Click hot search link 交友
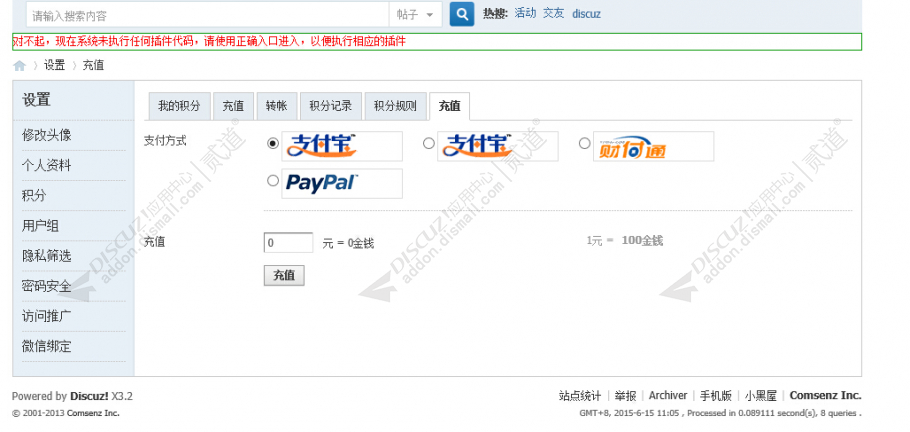Image resolution: width=910 pixels, height=432 pixels. click(x=554, y=13)
